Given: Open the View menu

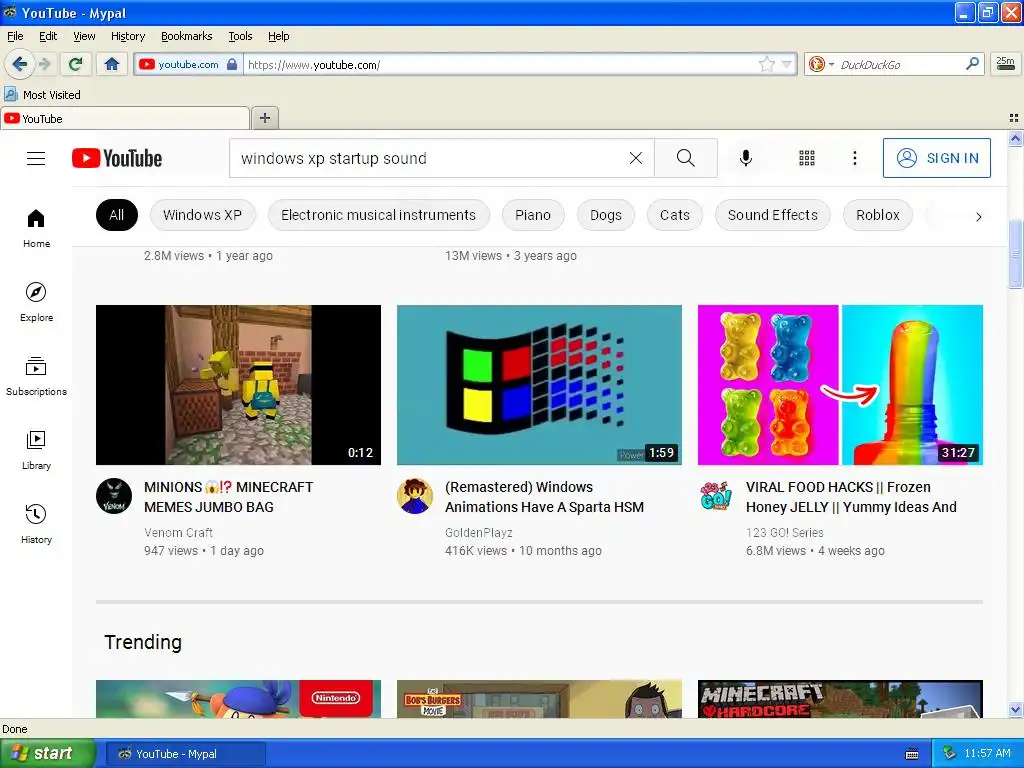Looking at the screenshot, I should pyautogui.click(x=84, y=36).
